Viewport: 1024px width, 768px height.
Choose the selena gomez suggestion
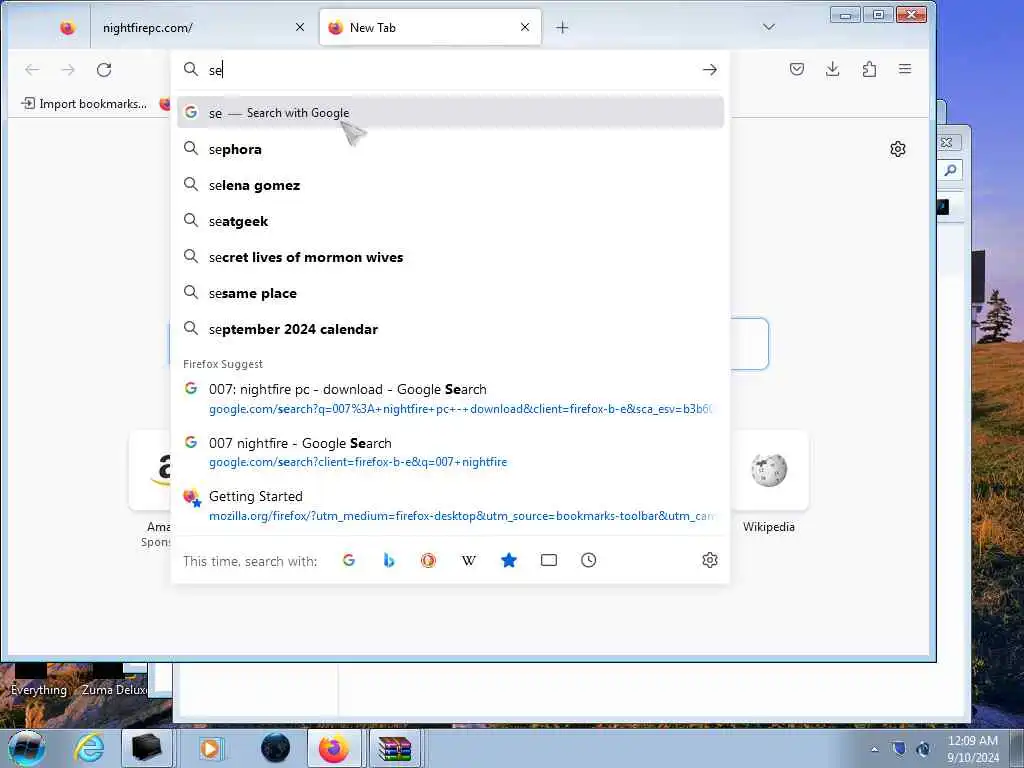coord(451,185)
